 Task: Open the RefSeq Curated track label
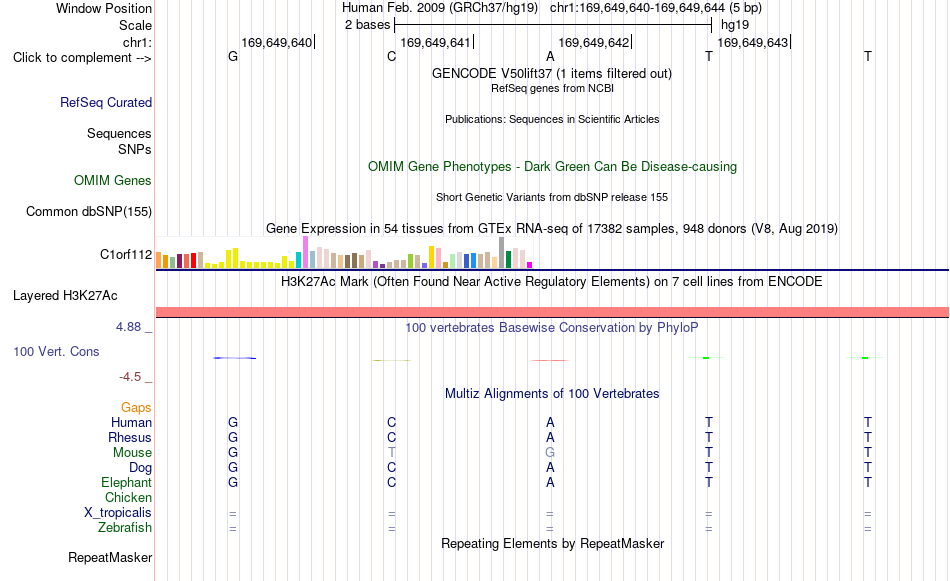(106, 102)
